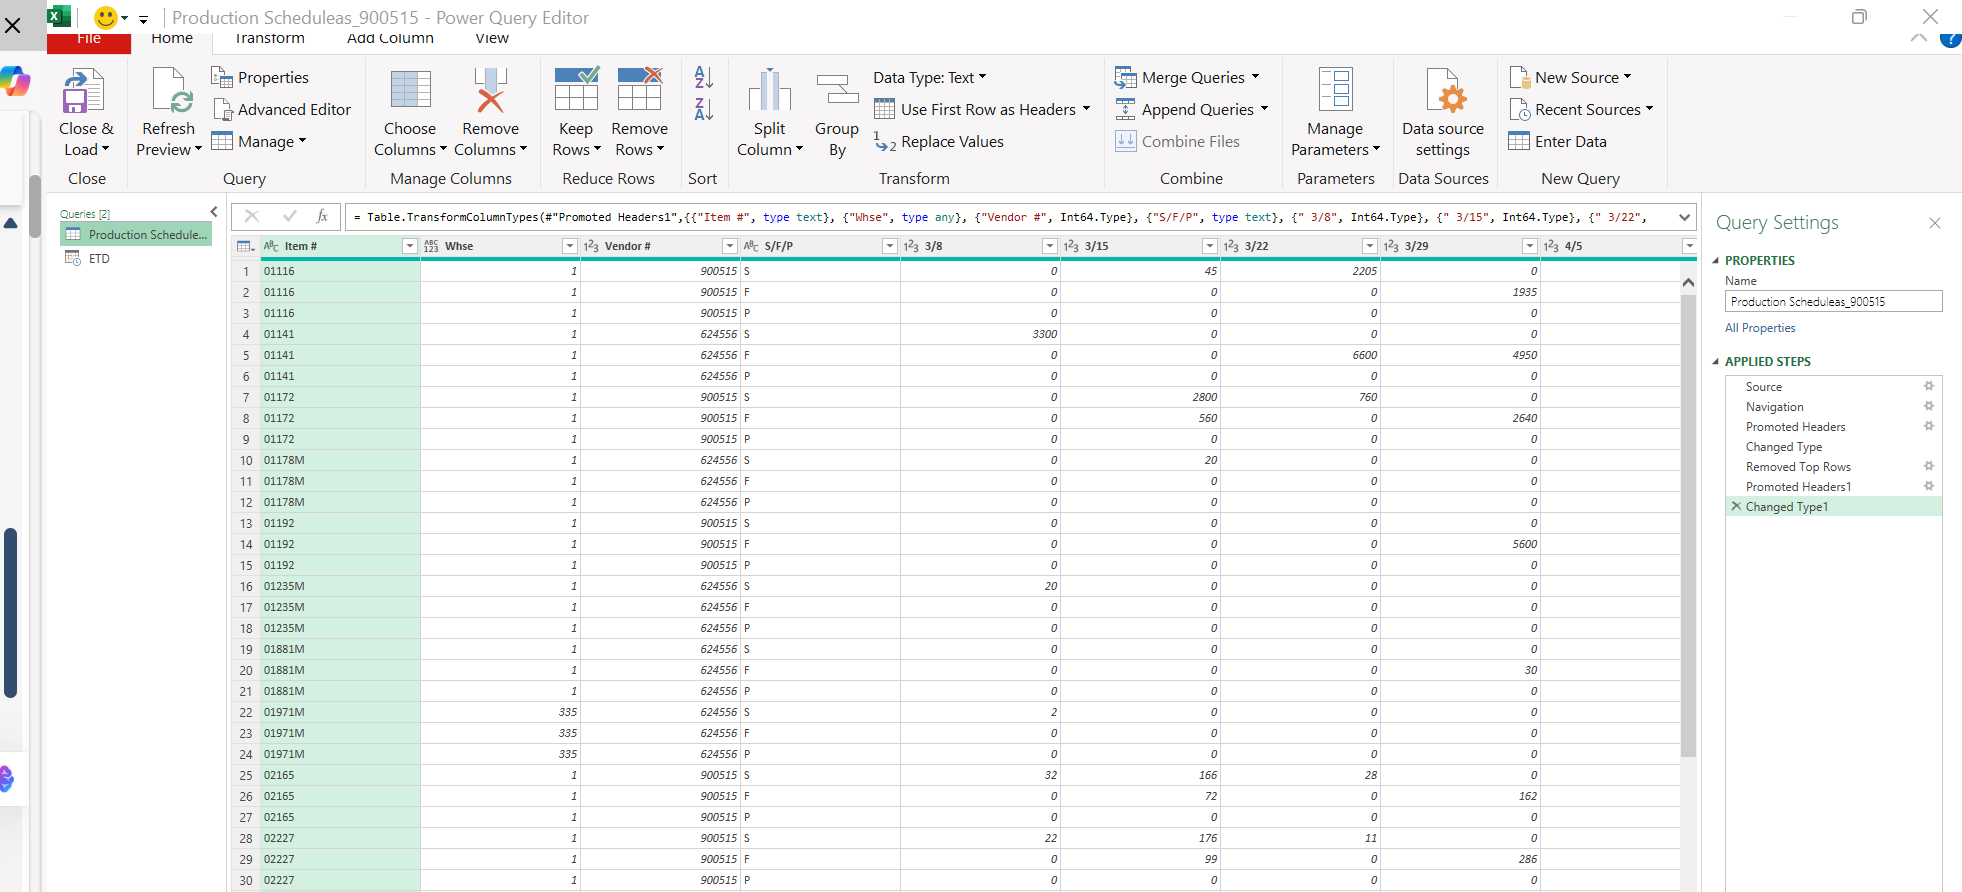Open the Item # column filter dropdown
Screen dimensions: 1962x892
409,246
